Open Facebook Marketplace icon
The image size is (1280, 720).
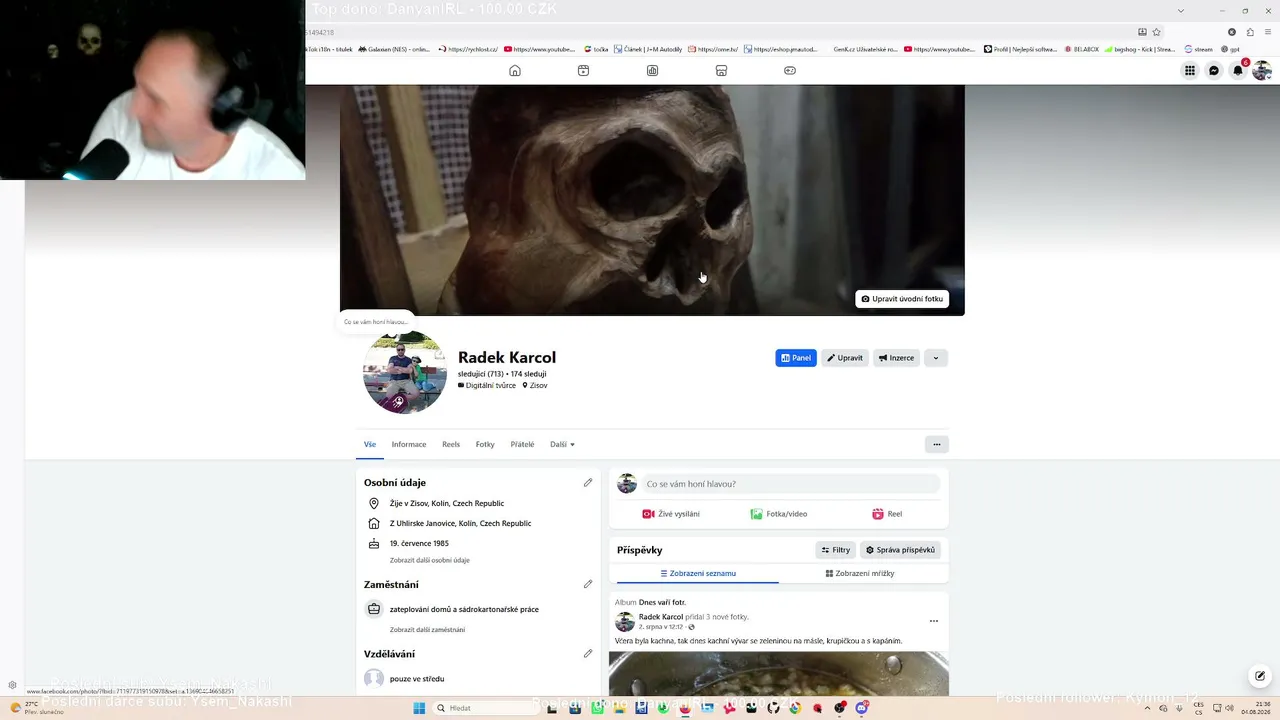pos(721,71)
